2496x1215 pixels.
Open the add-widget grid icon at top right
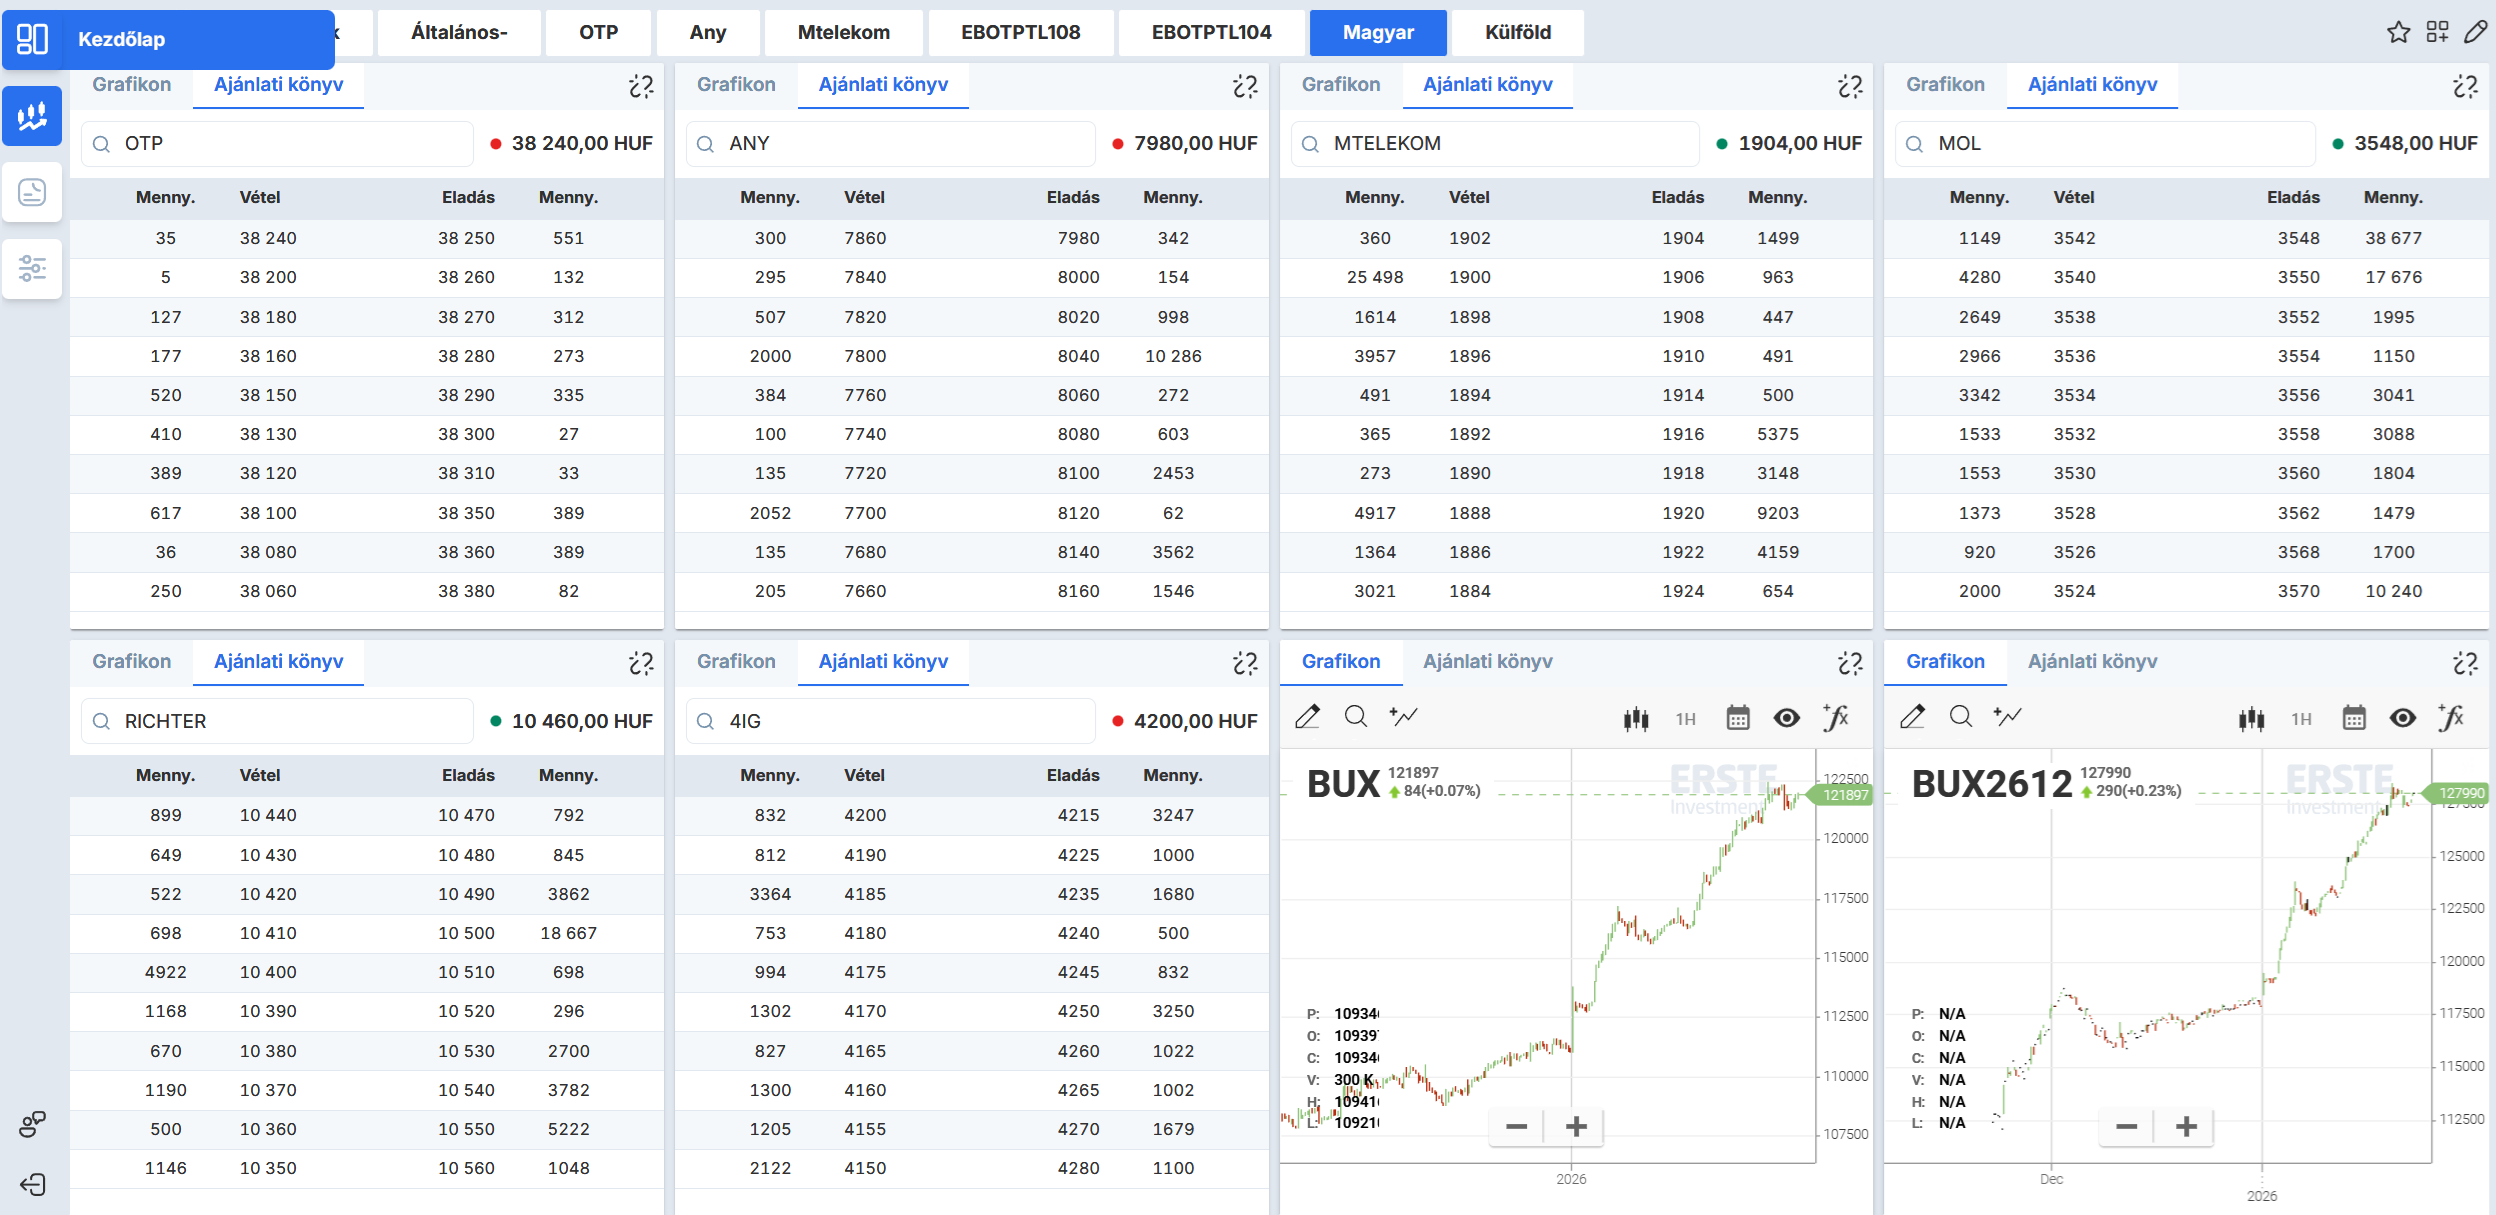[2437, 33]
